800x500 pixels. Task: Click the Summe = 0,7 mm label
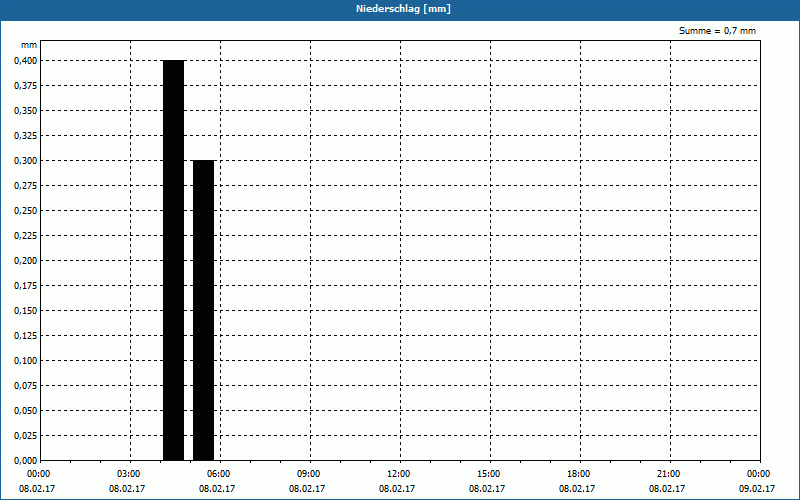[717, 31]
